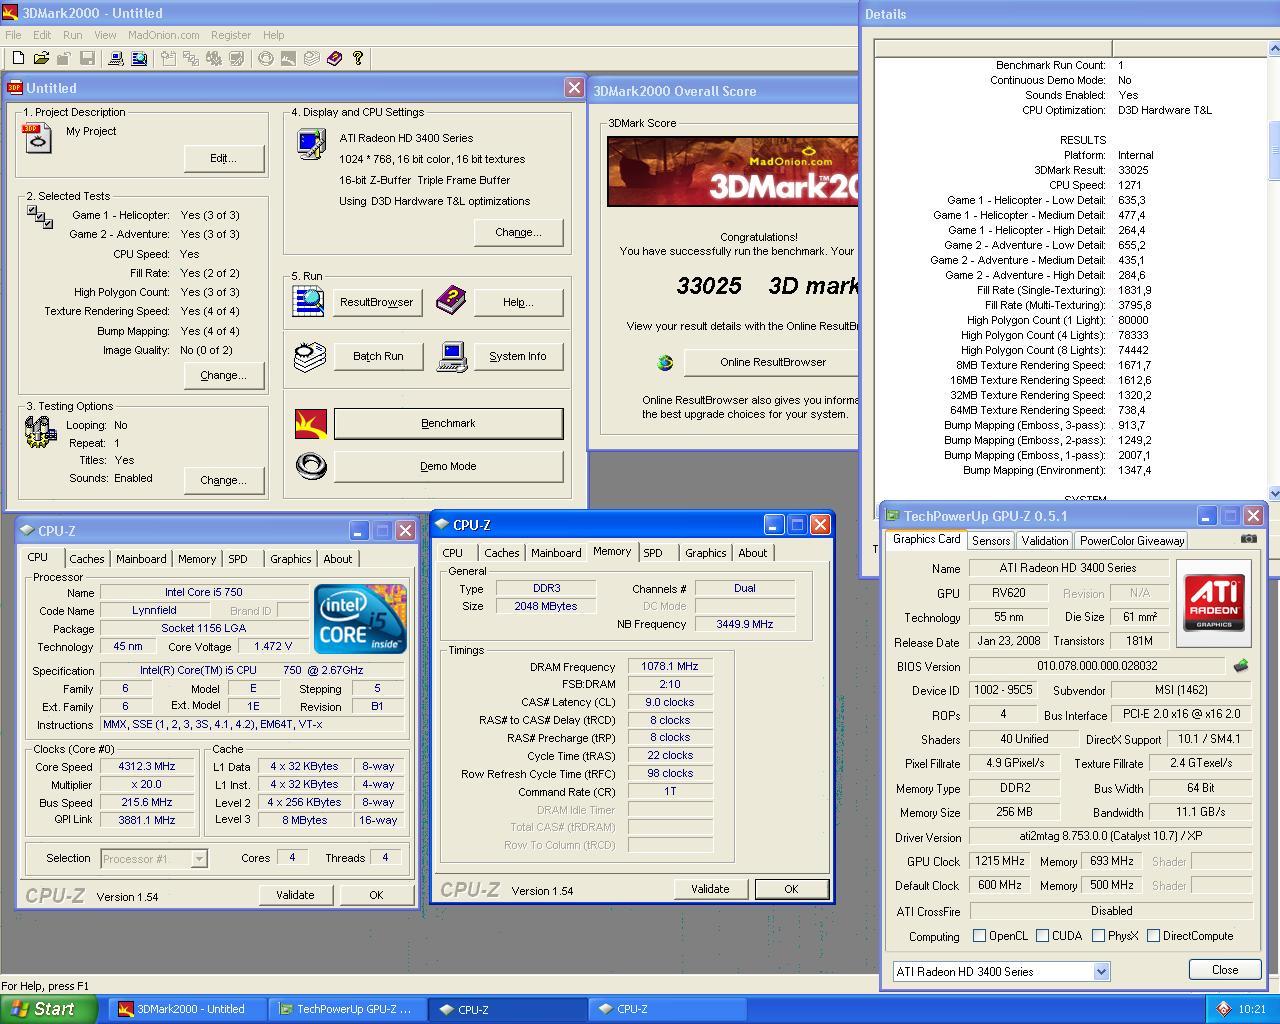1280x1024 pixels.
Task: Click the ResultBrowser magnifier toolbar icon
Action: pyautogui.click(x=139, y=59)
